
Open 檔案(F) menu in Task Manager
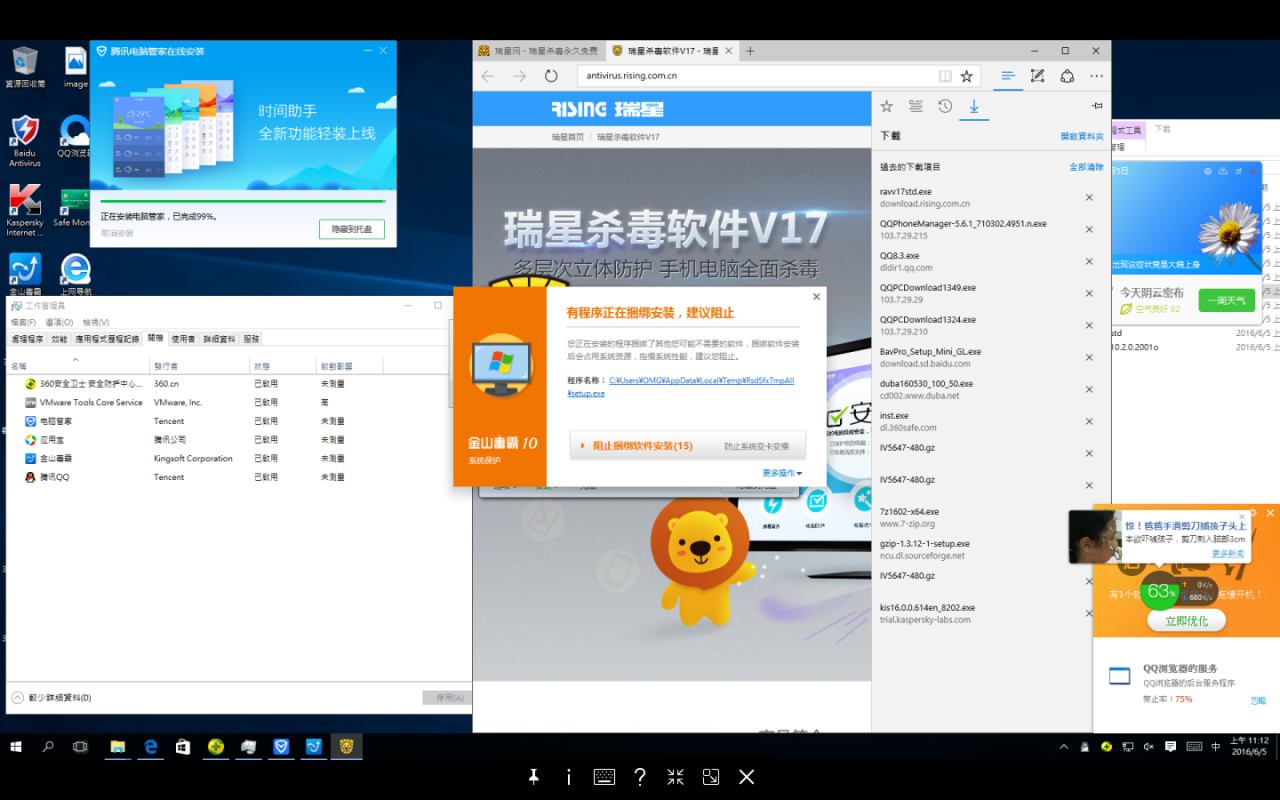click(23, 322)
